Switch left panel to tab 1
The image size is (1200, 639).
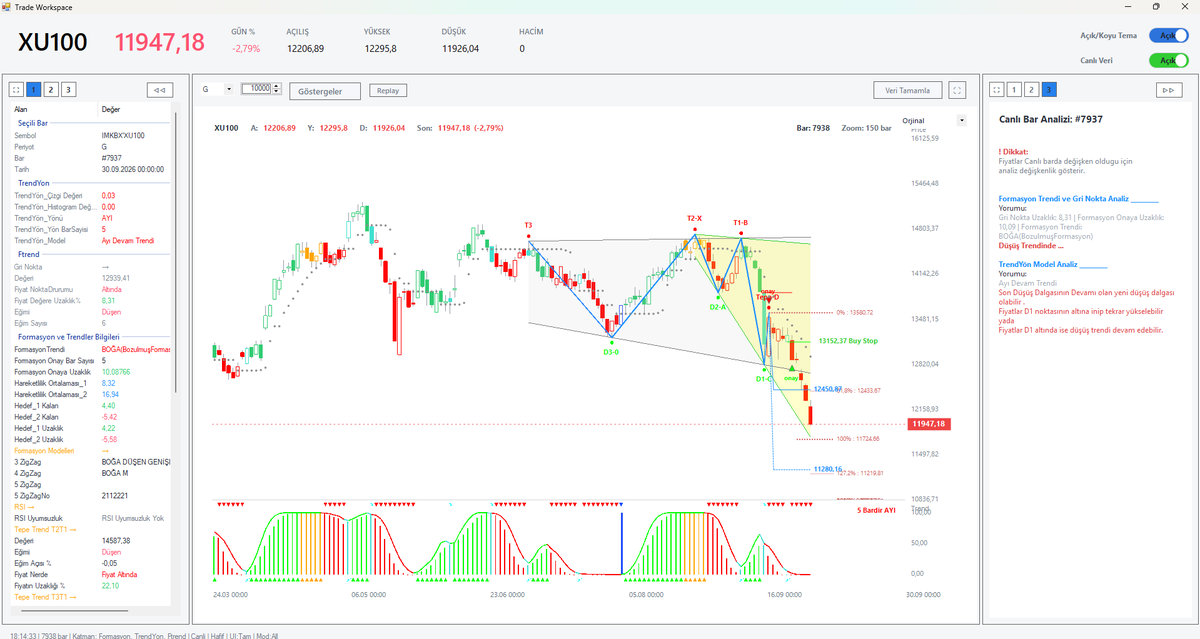pyautogui.click(x=33, y=90)
